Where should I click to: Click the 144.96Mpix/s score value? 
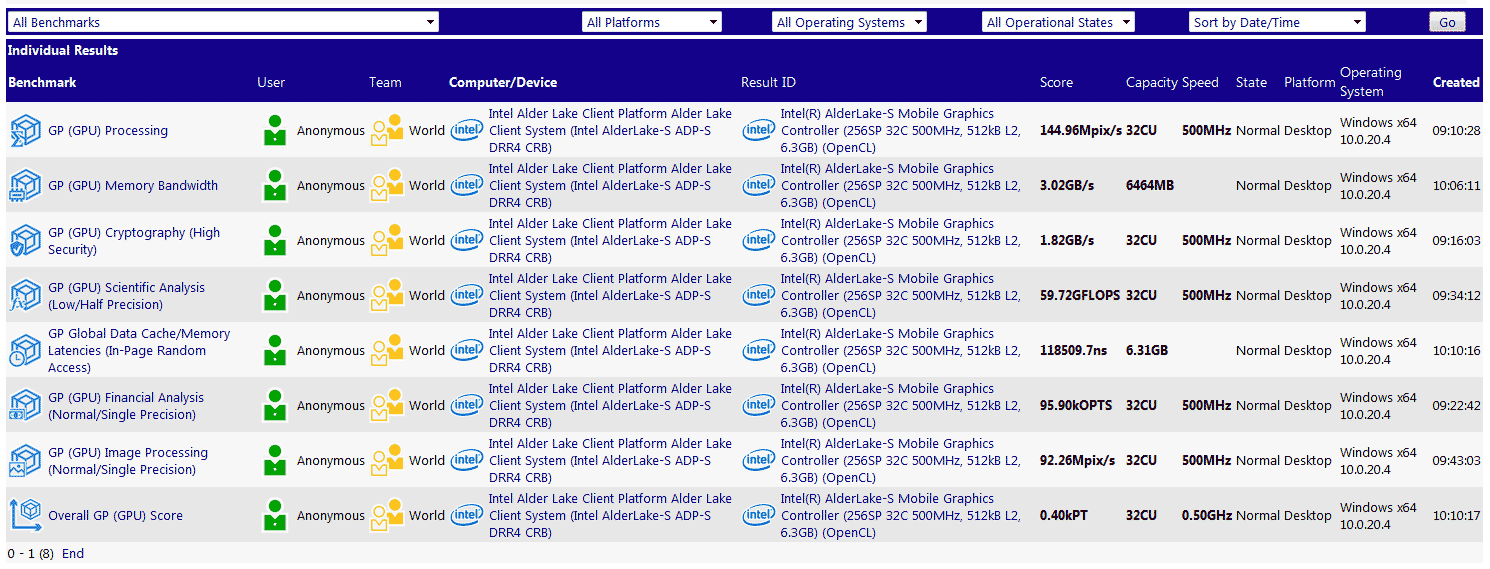click(x=1081, y=130)
